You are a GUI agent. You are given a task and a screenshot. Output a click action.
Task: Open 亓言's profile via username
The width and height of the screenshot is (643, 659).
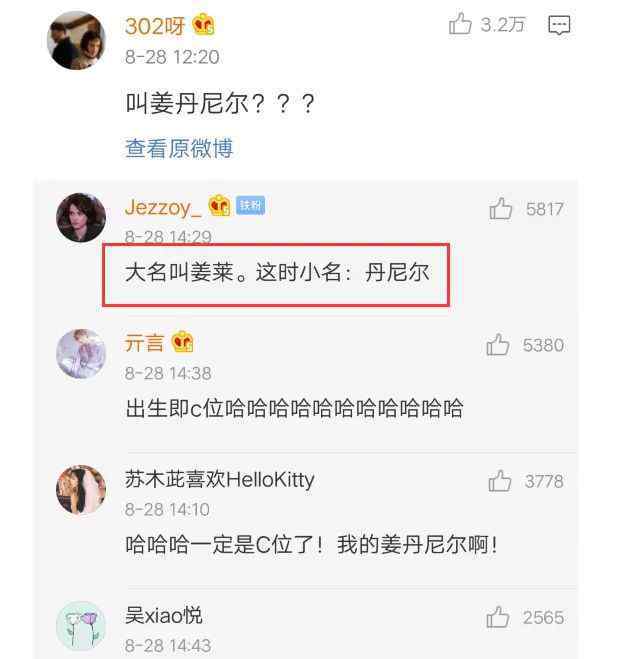pyautogui.click(x=144, y=343)
